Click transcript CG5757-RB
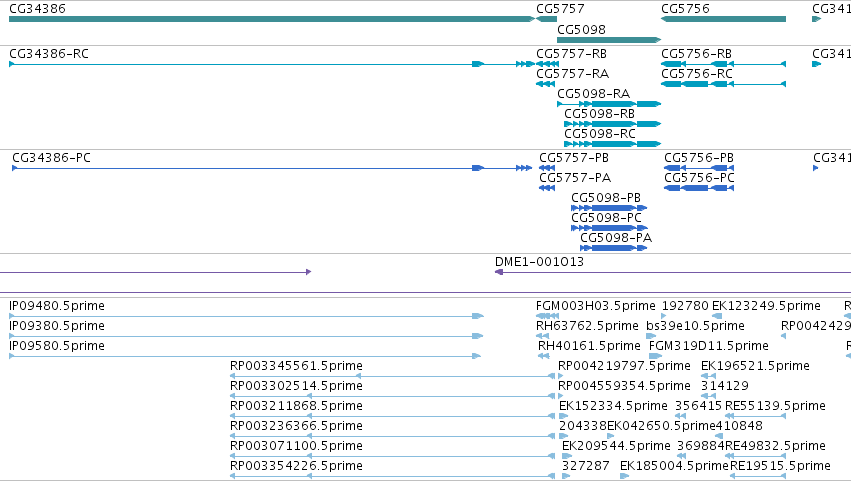Screen dimensions: 851x481 click(x=571, y=54)
